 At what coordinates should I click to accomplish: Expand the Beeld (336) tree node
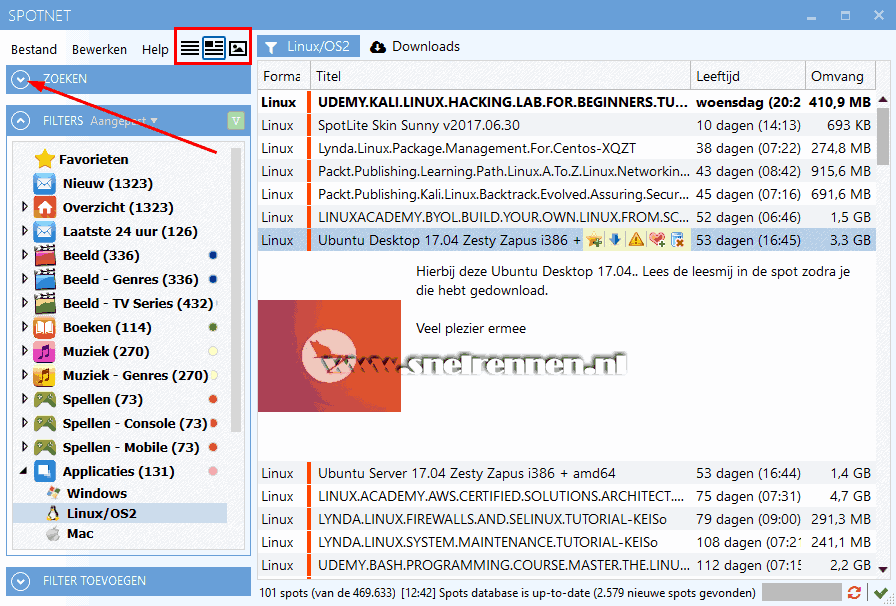coord(25,254)
